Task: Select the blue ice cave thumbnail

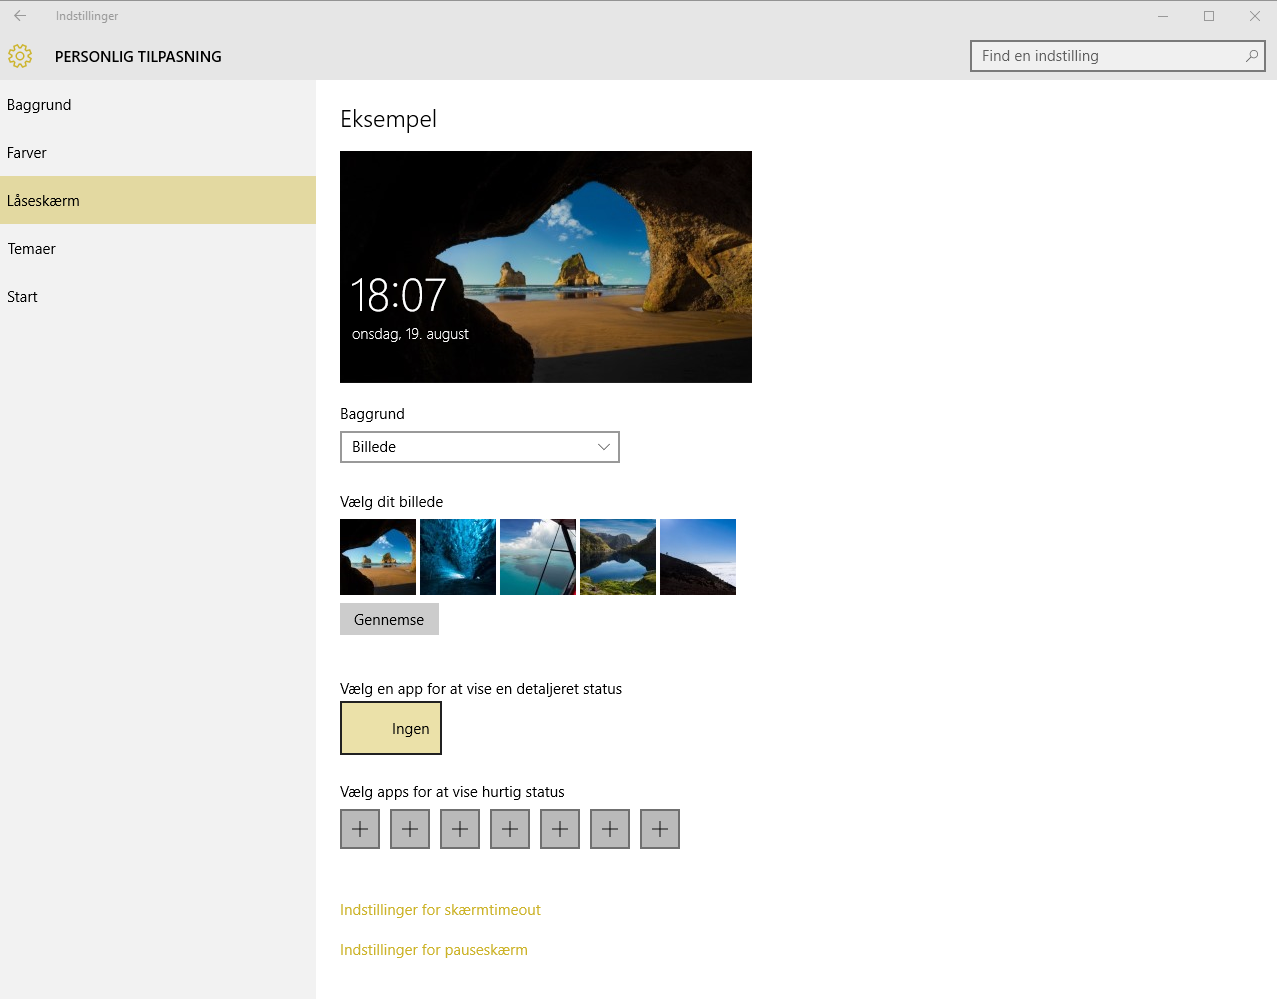Action: (458, 557)
